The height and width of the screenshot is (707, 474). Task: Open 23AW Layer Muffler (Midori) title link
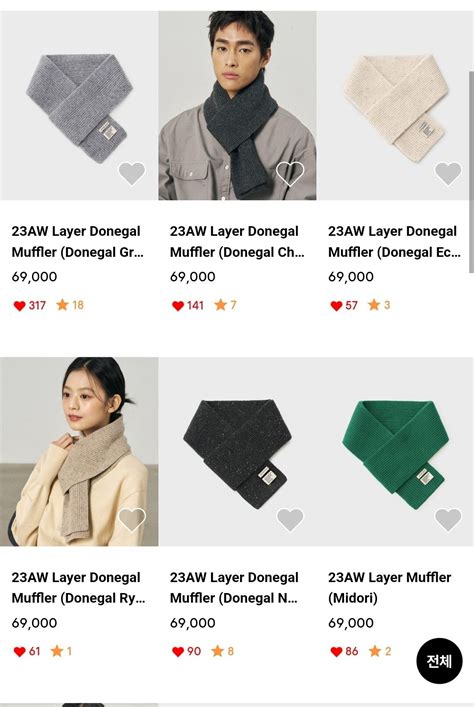(x=389, y=588)
